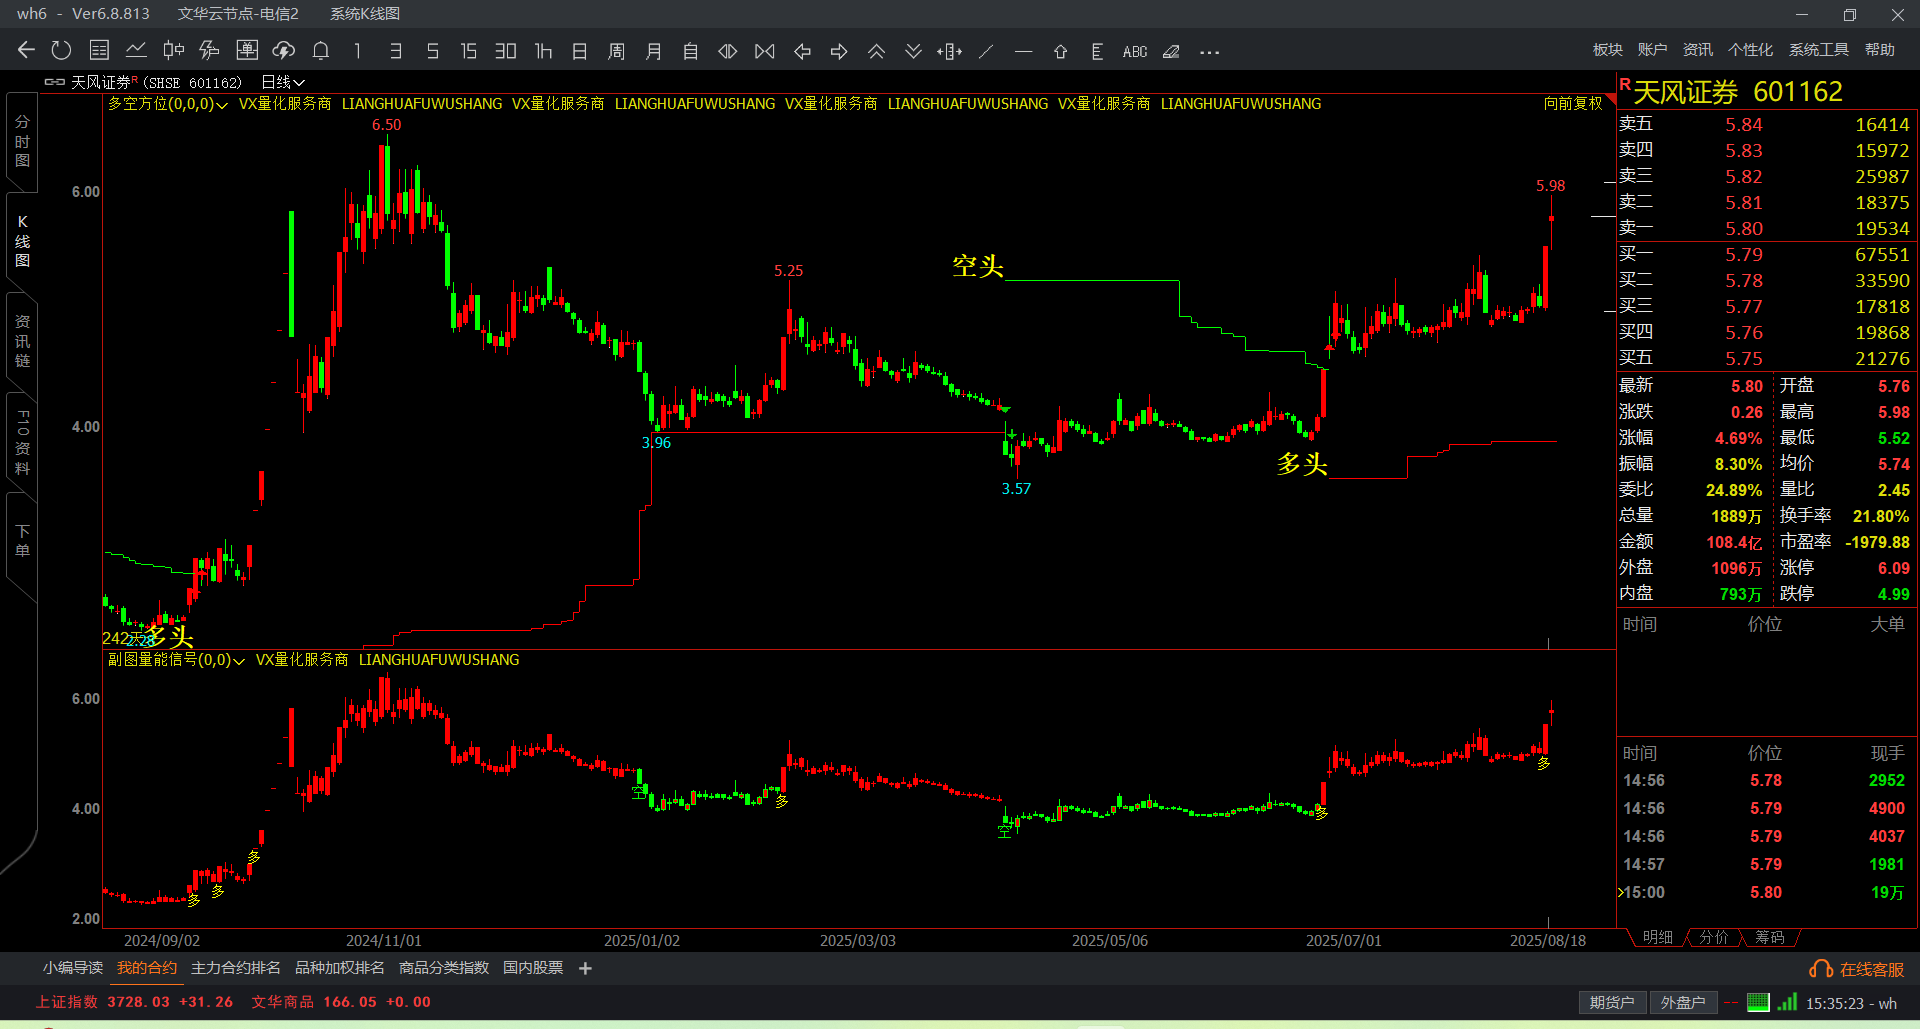Open the quote list icon
Image resolution: width=1920 pixels, height=1029 pixels.
click(99, 51)
